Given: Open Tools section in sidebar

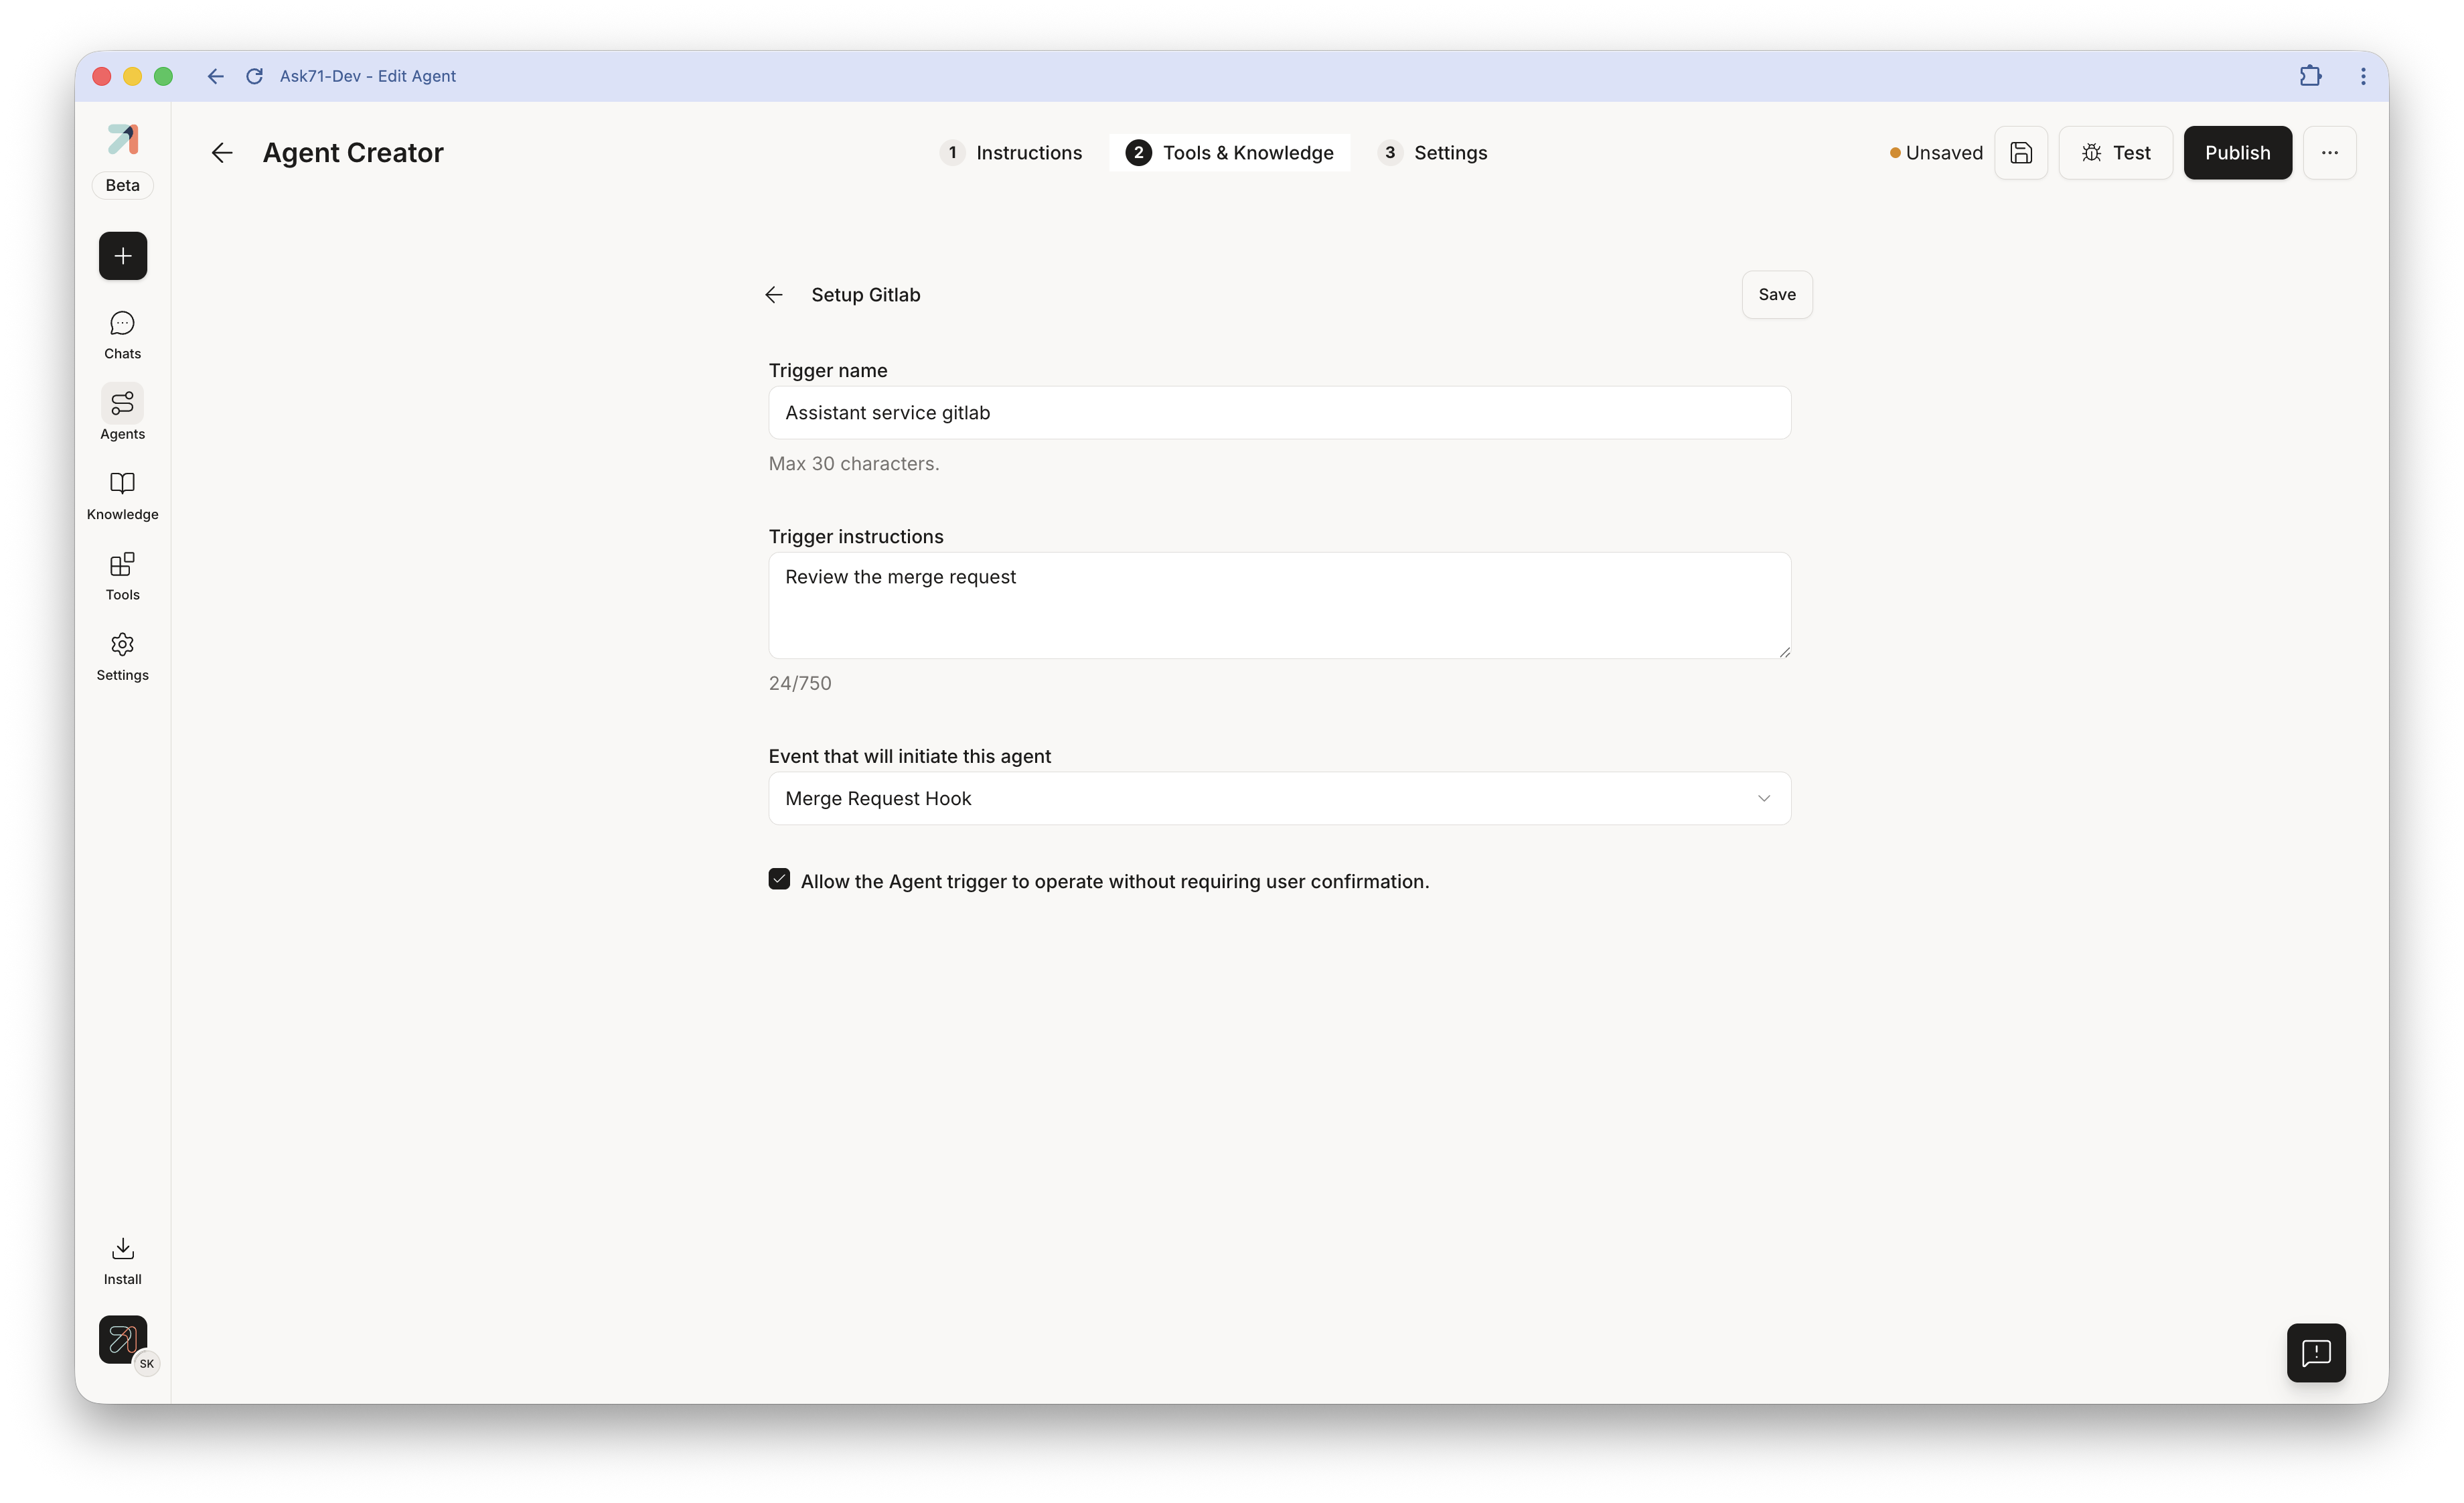Looking at the screenshot, I should tap(123, 576).
